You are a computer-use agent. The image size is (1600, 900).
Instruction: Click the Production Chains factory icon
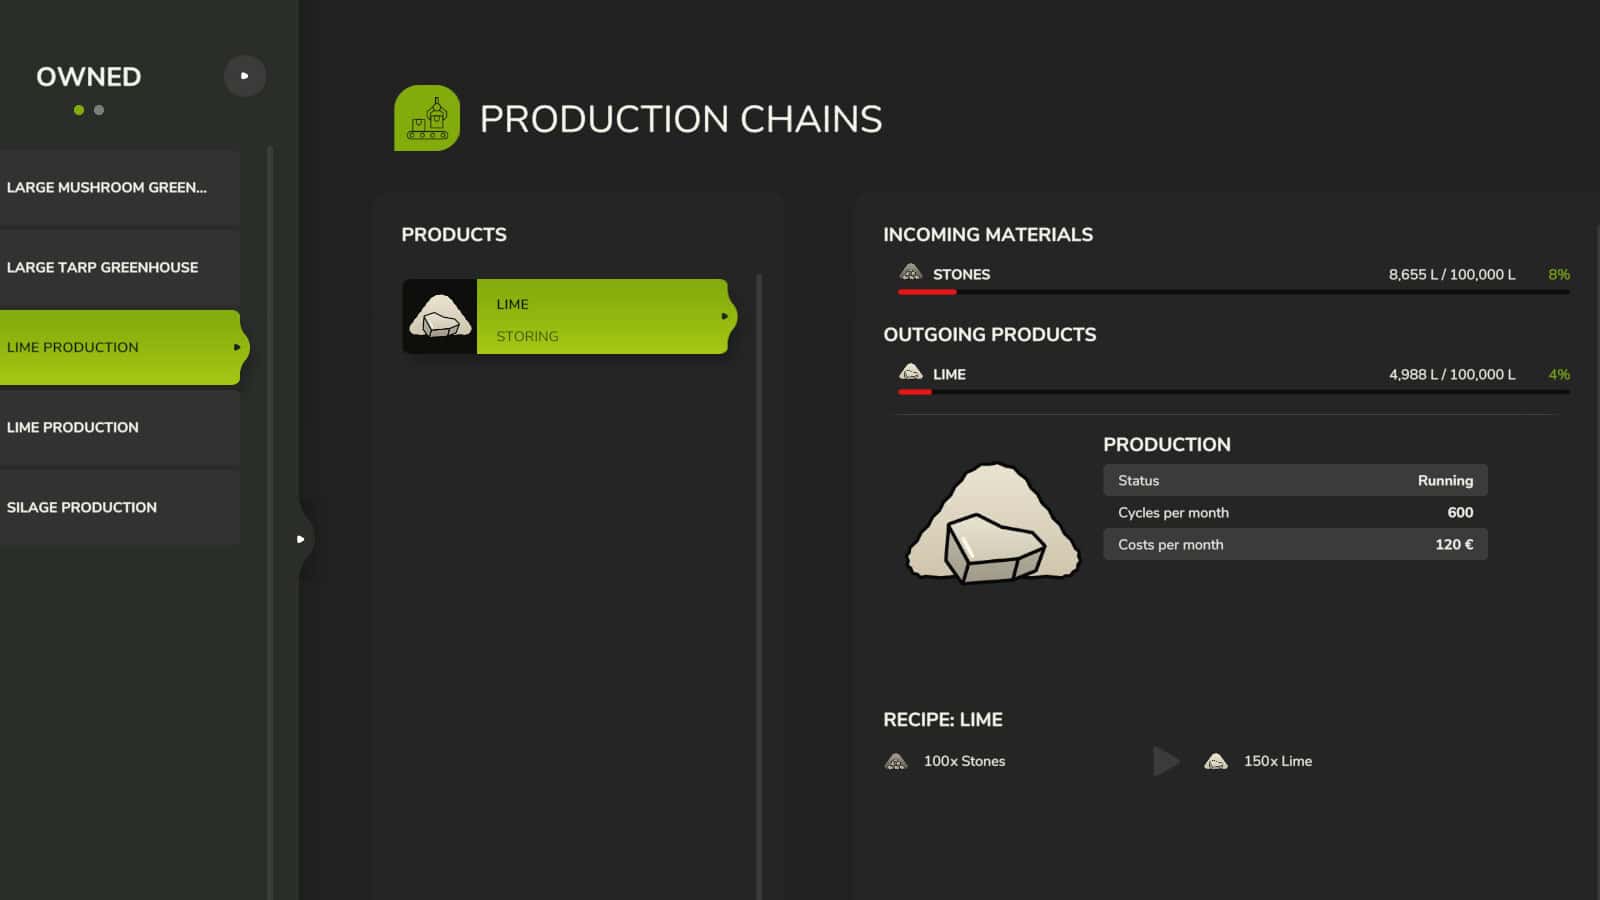[x=427, y=118]
